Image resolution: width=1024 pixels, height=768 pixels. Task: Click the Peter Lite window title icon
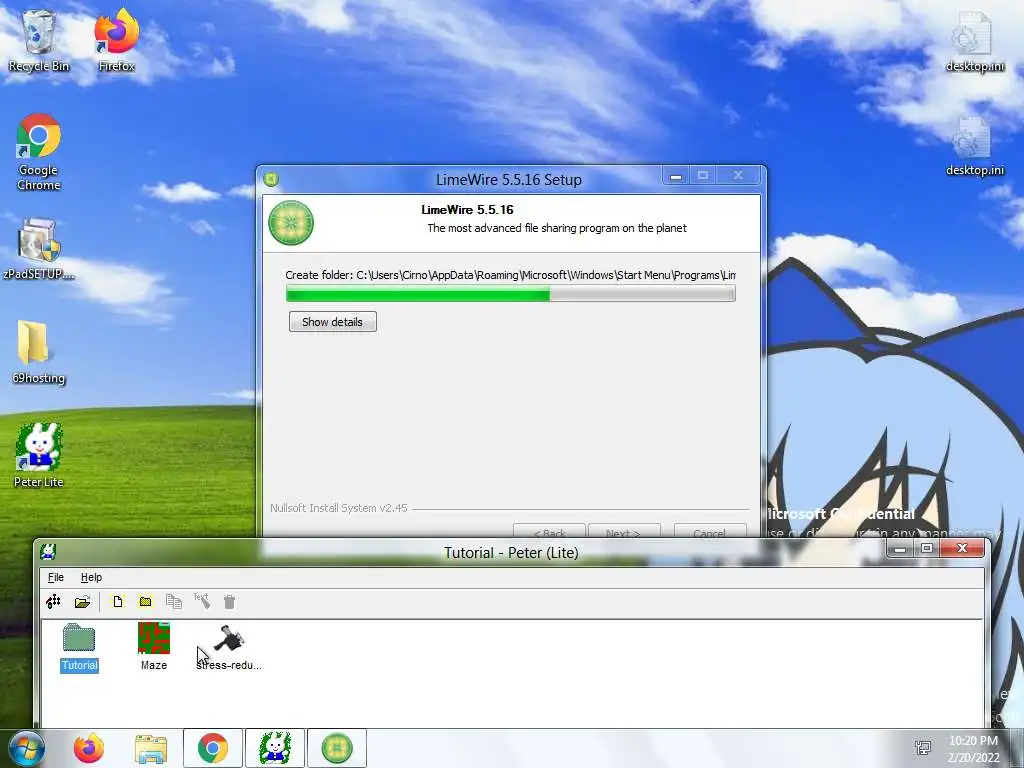(x=48, y=552)
